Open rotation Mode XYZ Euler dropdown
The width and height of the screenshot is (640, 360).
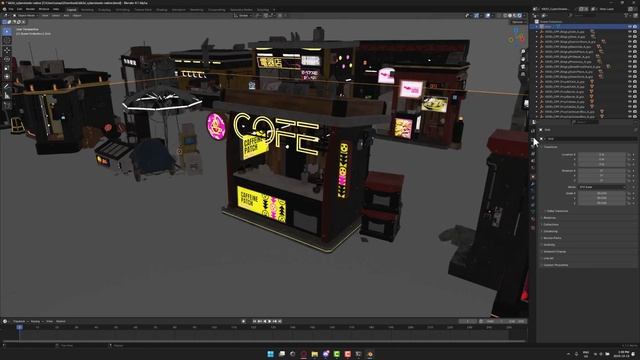coord(602,187)
